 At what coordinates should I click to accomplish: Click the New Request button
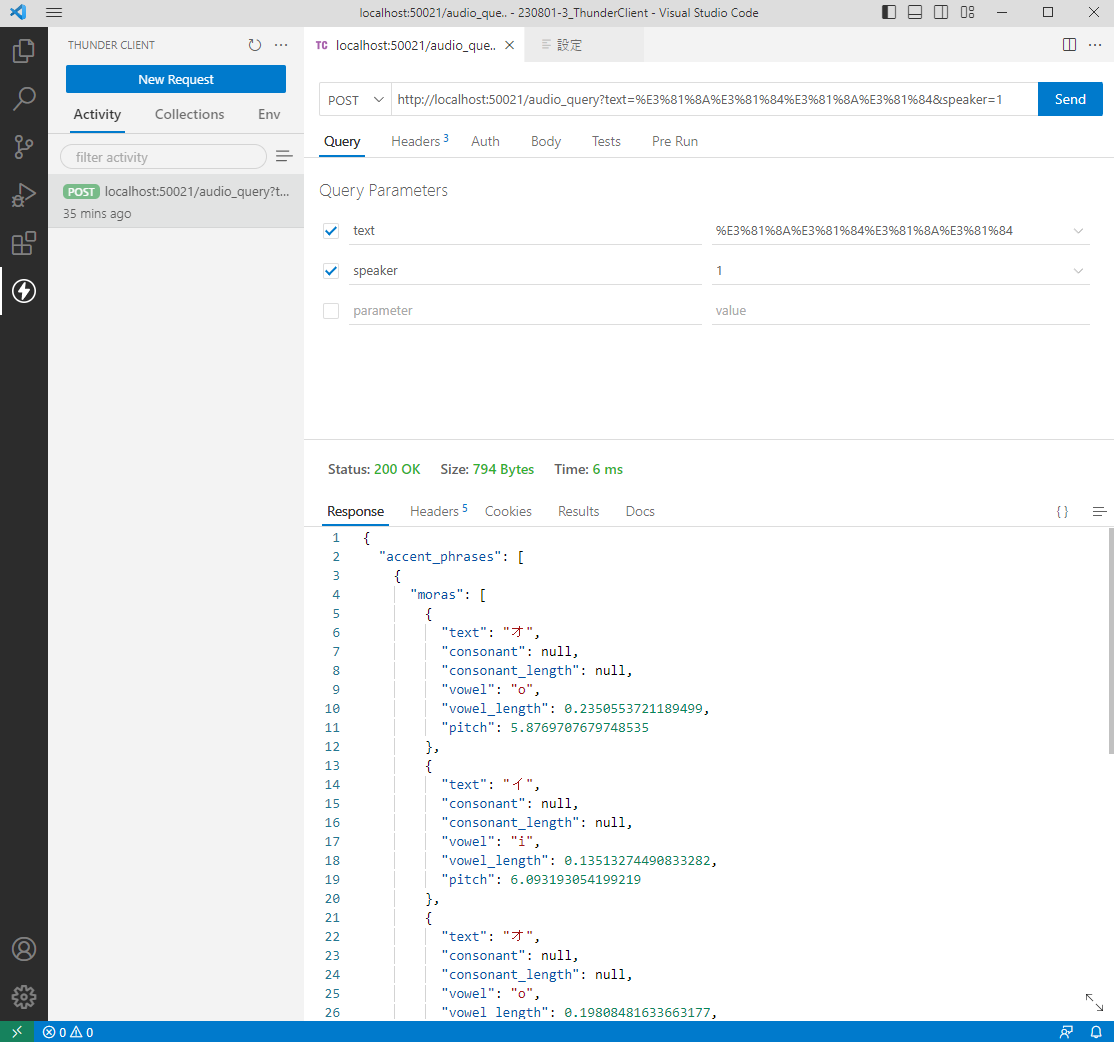click(x=175, y=79)
